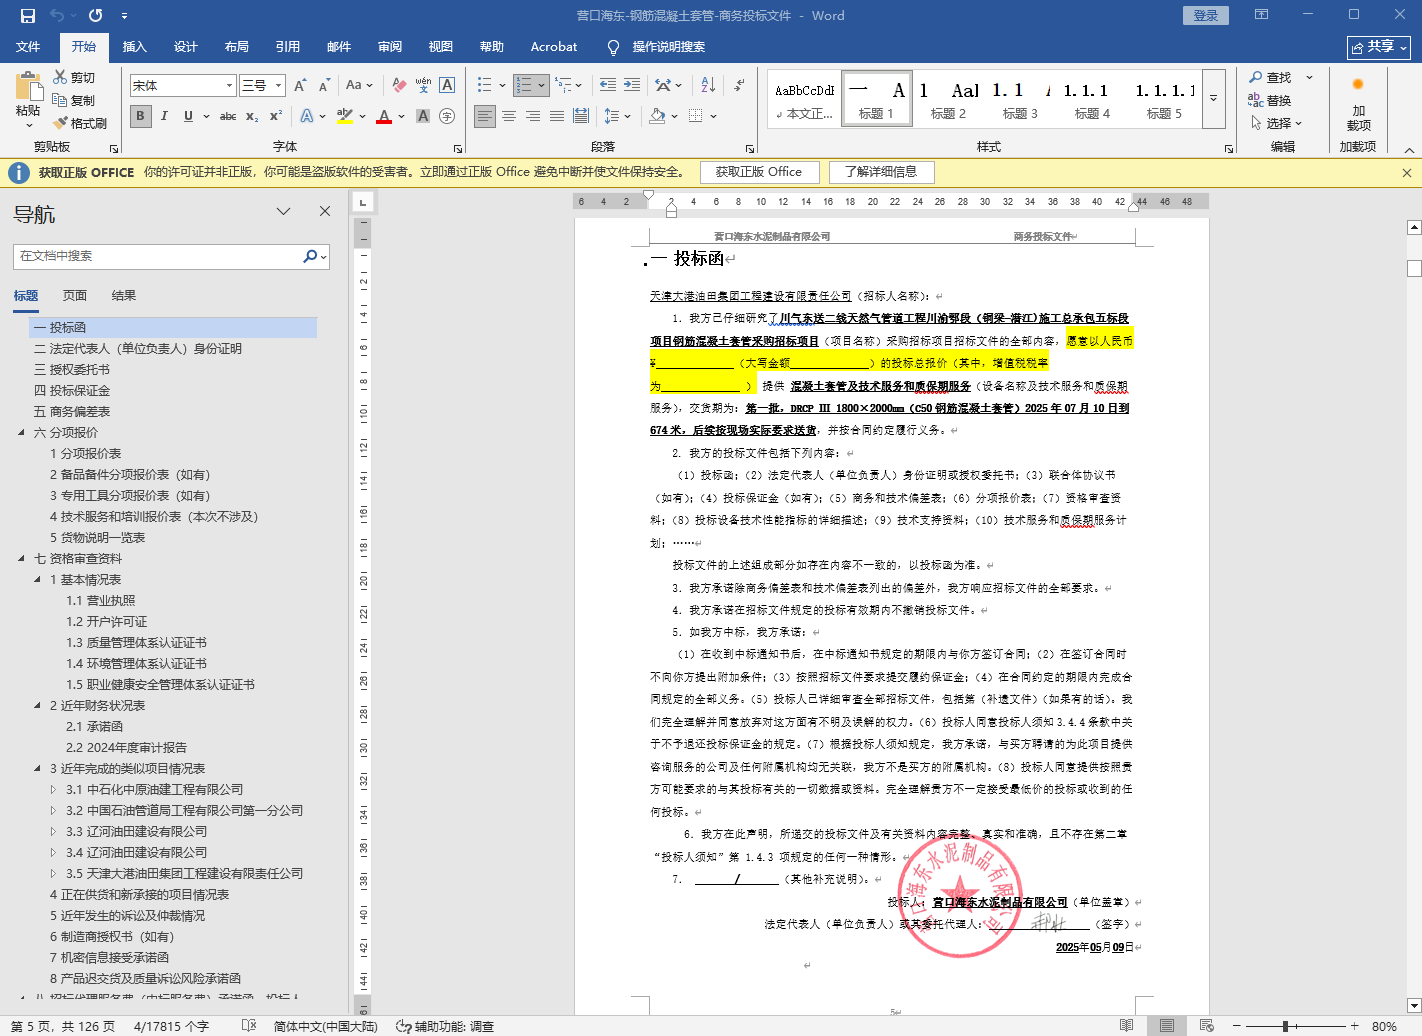Go to 1.1 营业执照 in the navigation pane
The height and width of the screenshot is (1036, 1422).
click(x=101, y=601)
